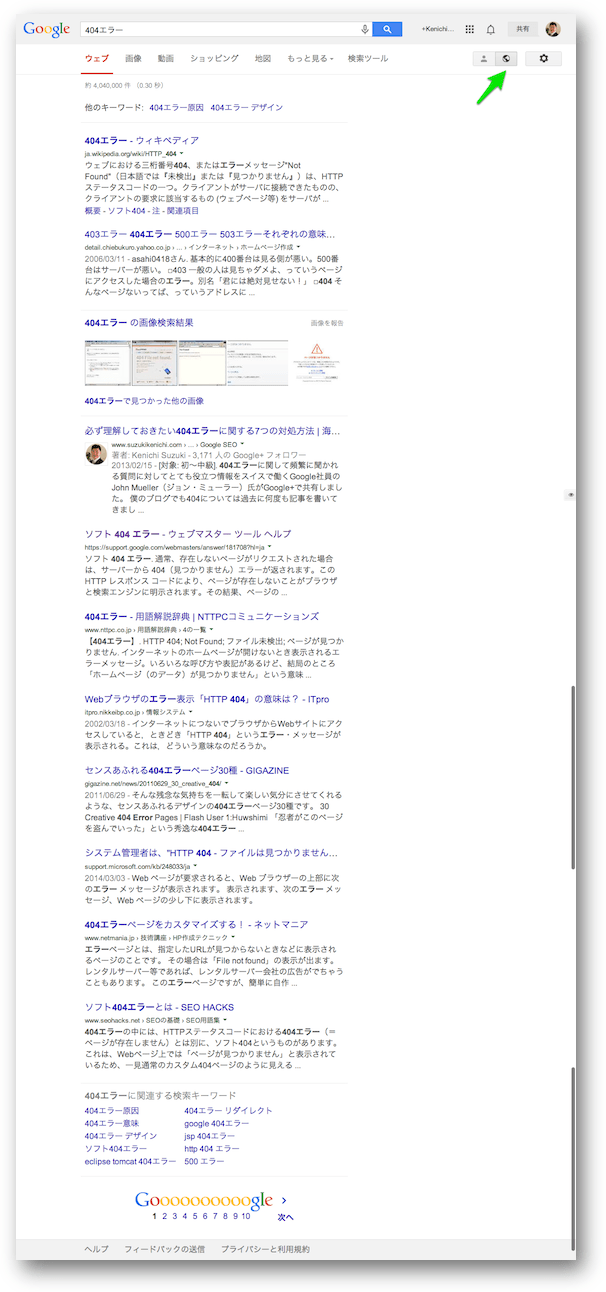Open Webブラウザのエラー表示 ITpro result

[x=207, y=698]
